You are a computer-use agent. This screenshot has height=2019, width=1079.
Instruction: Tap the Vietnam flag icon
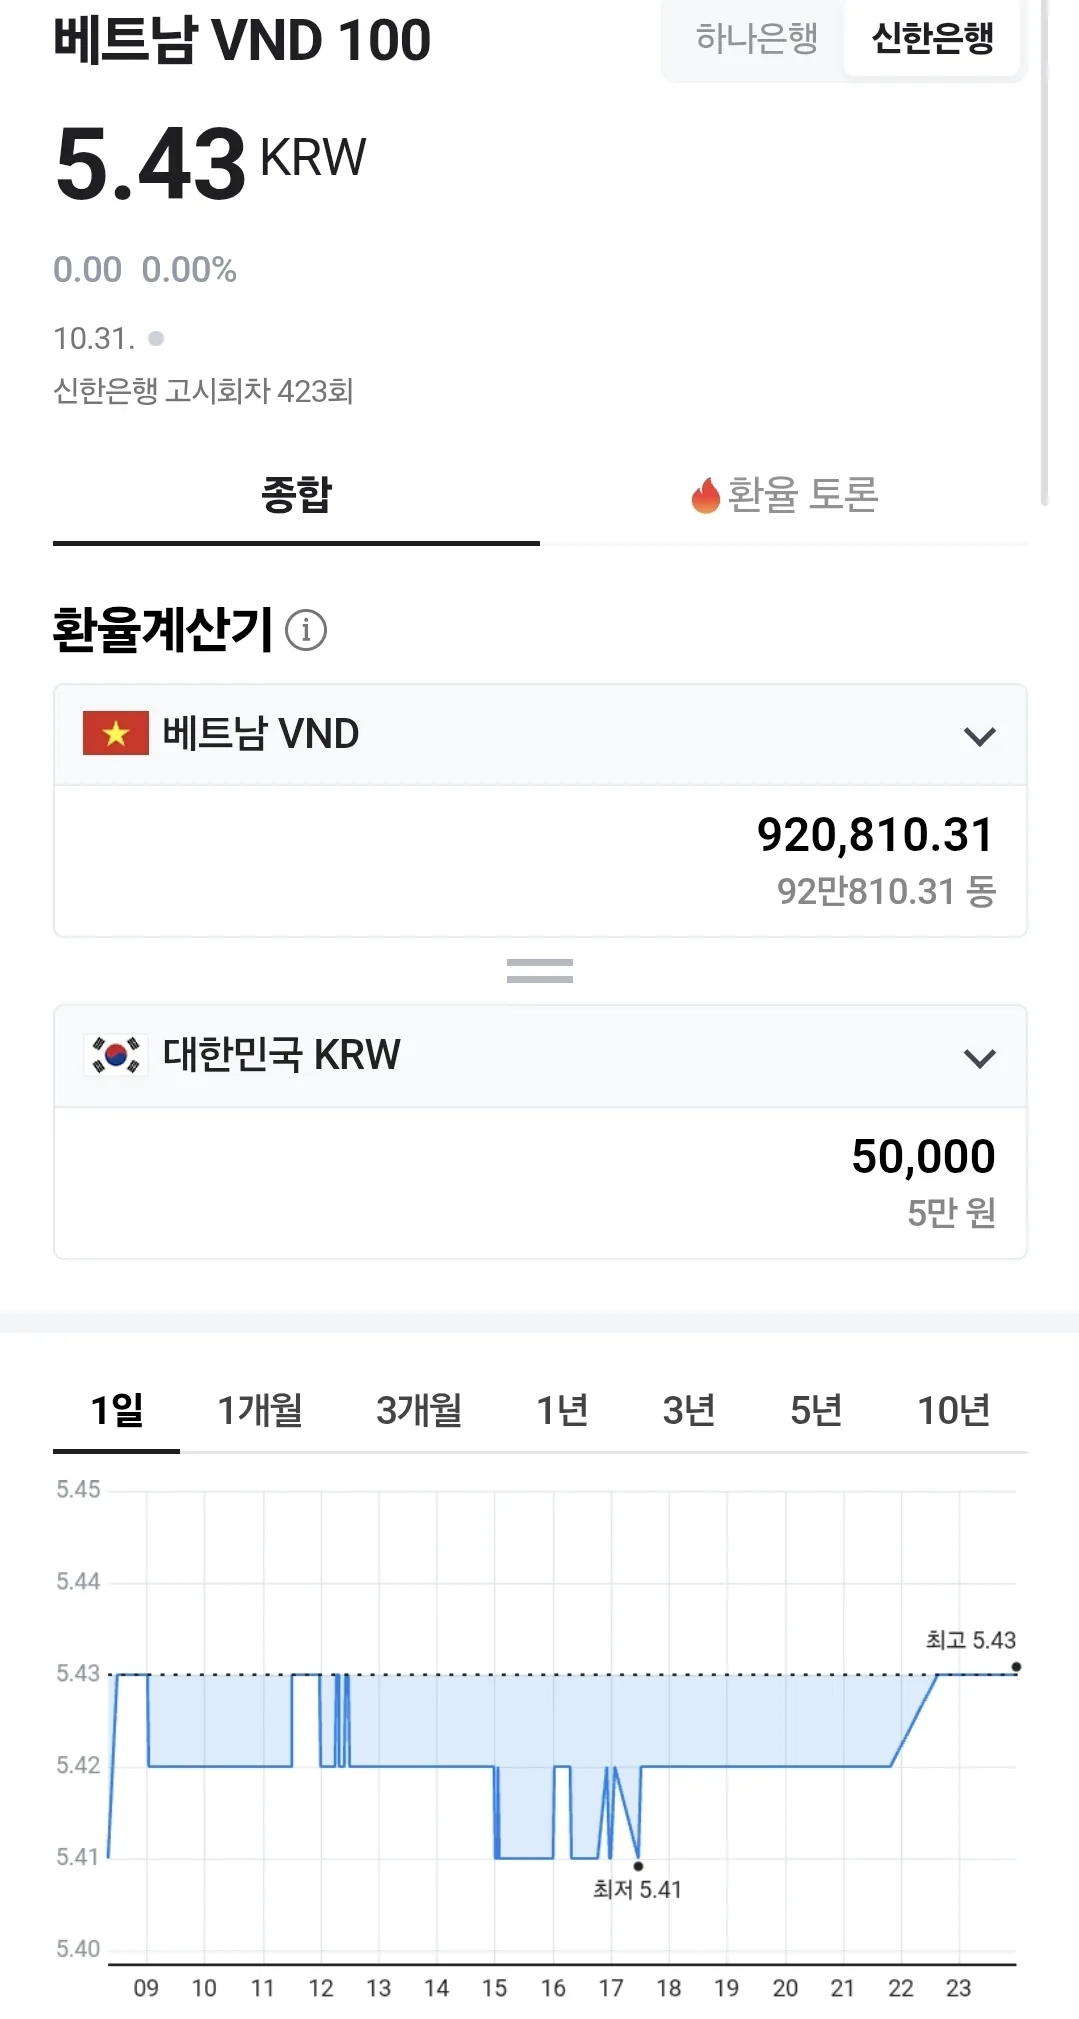pos(116,734)
